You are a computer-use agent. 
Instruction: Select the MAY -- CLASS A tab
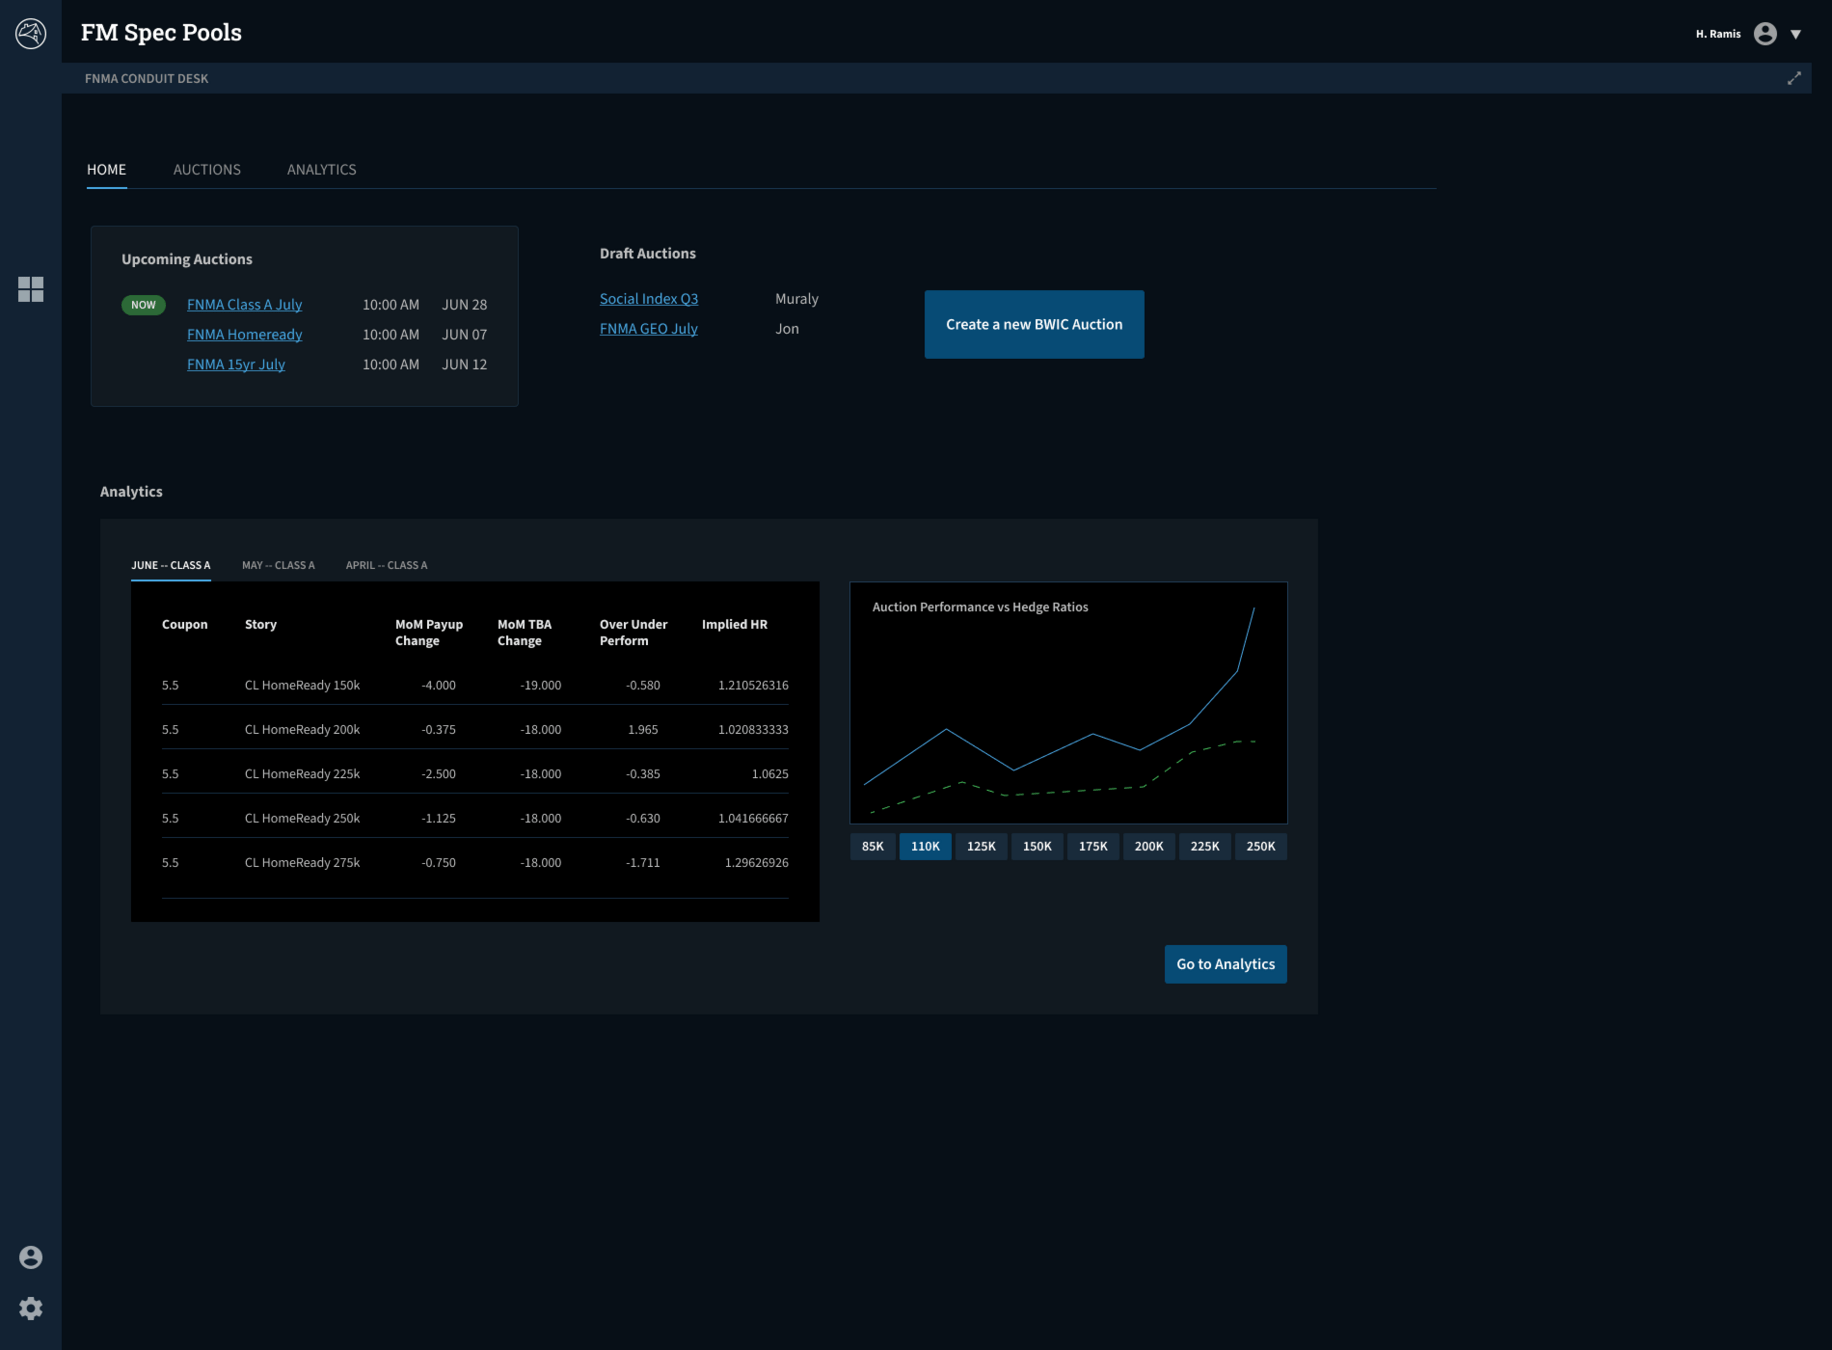pyautogui.click(x=278, y=565)
